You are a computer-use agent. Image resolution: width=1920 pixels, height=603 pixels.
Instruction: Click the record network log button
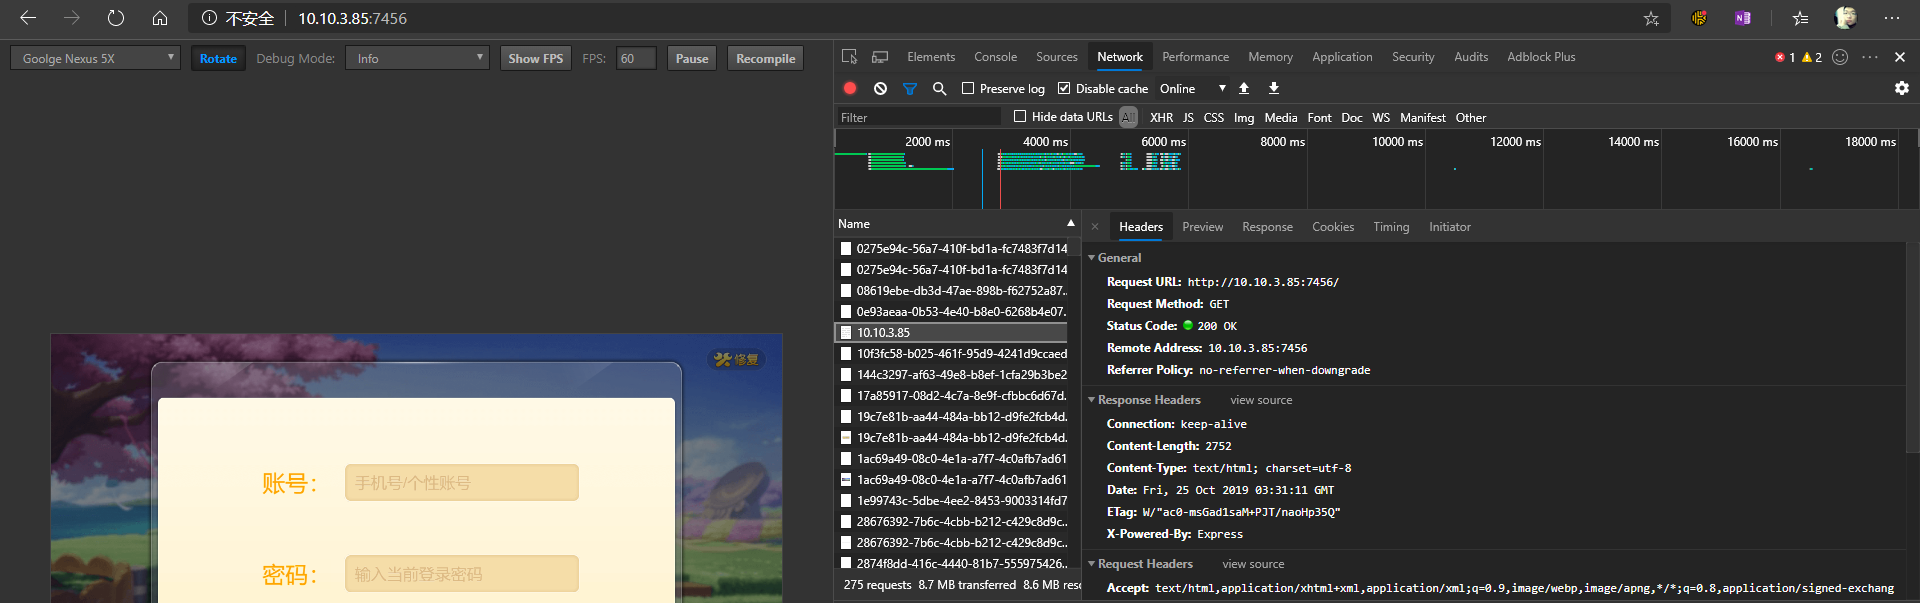(850, 88)
